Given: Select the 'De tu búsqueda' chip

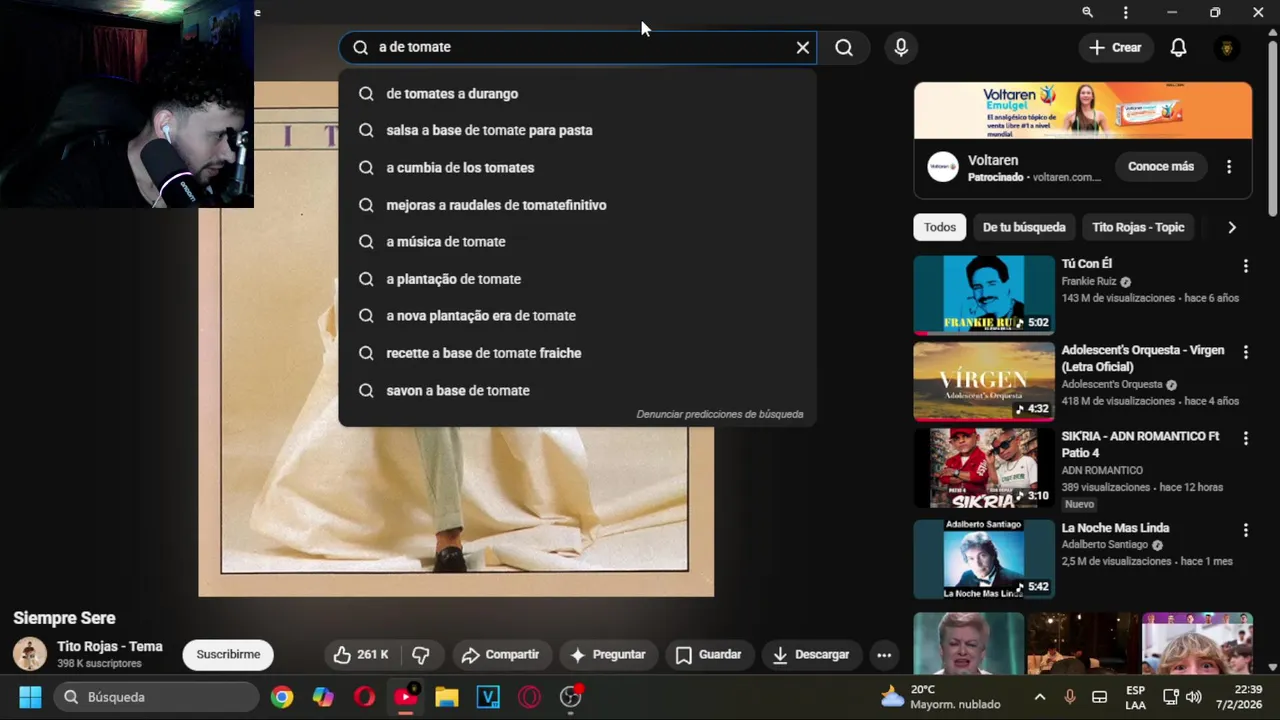Looking at the screenshot, I should point(1024,227).
